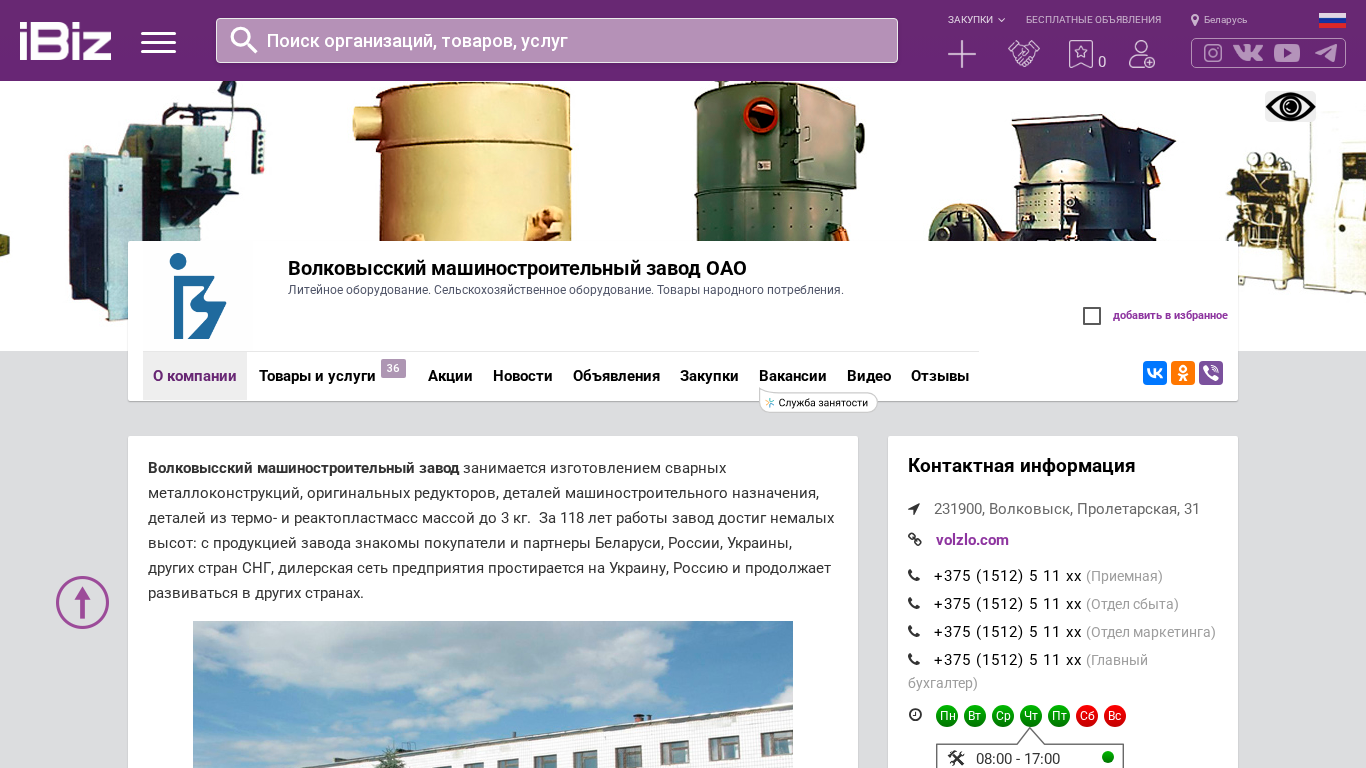Click the link icon beside volzlo.com
This screenshot has height=768, width=1366.
914,540
